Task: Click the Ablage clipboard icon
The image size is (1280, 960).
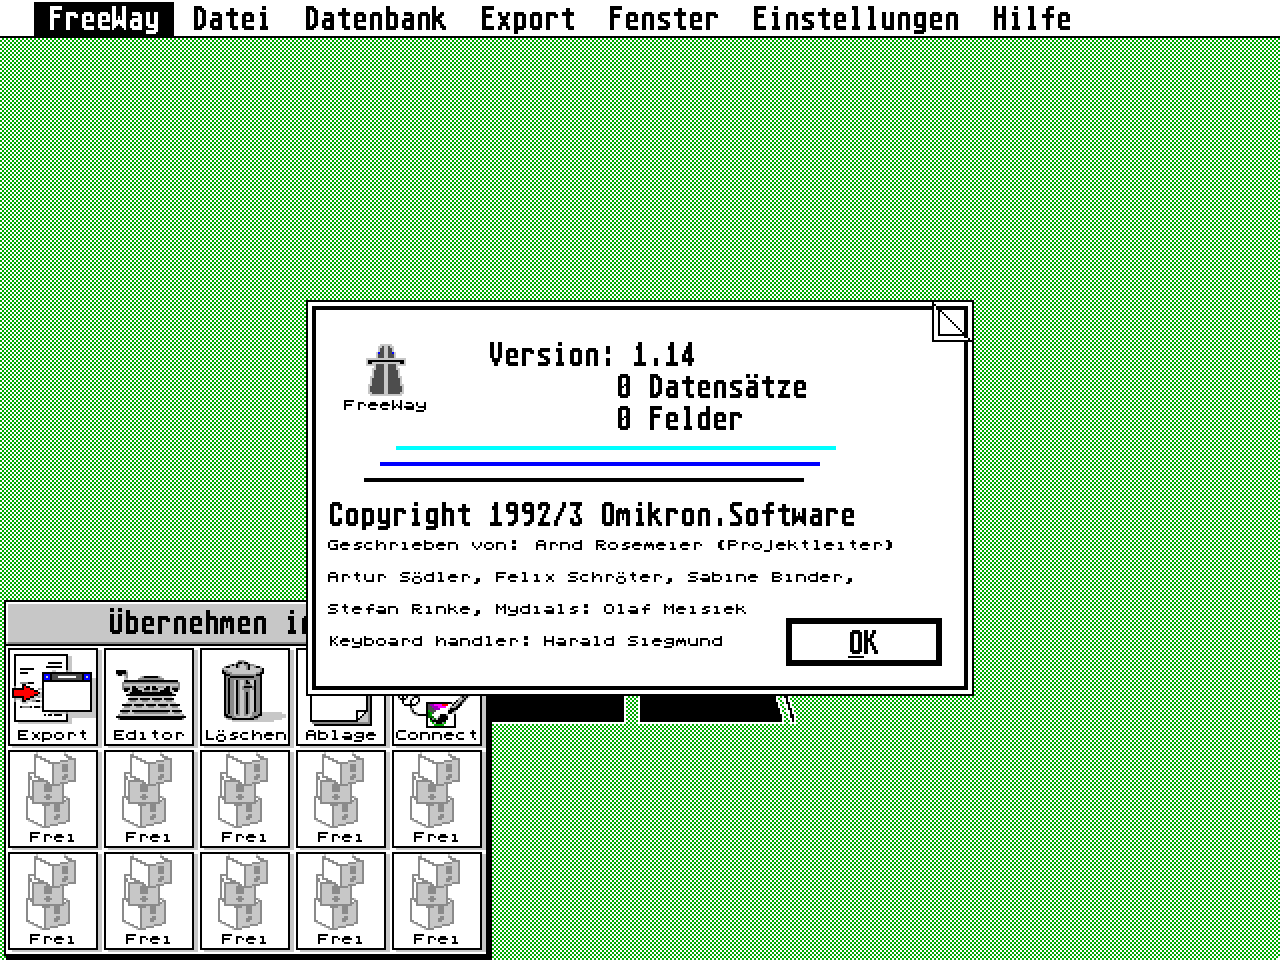Action: [341, 718]
